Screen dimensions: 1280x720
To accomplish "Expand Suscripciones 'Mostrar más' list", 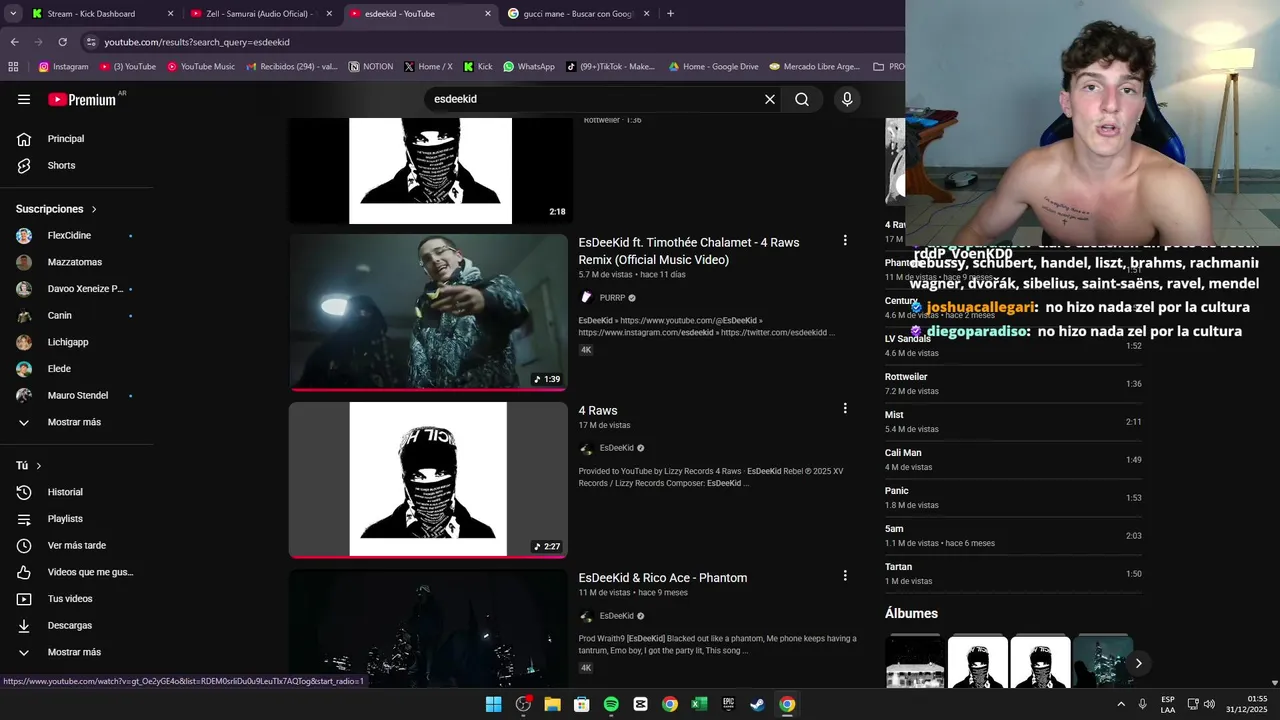I will coord(76,422).
